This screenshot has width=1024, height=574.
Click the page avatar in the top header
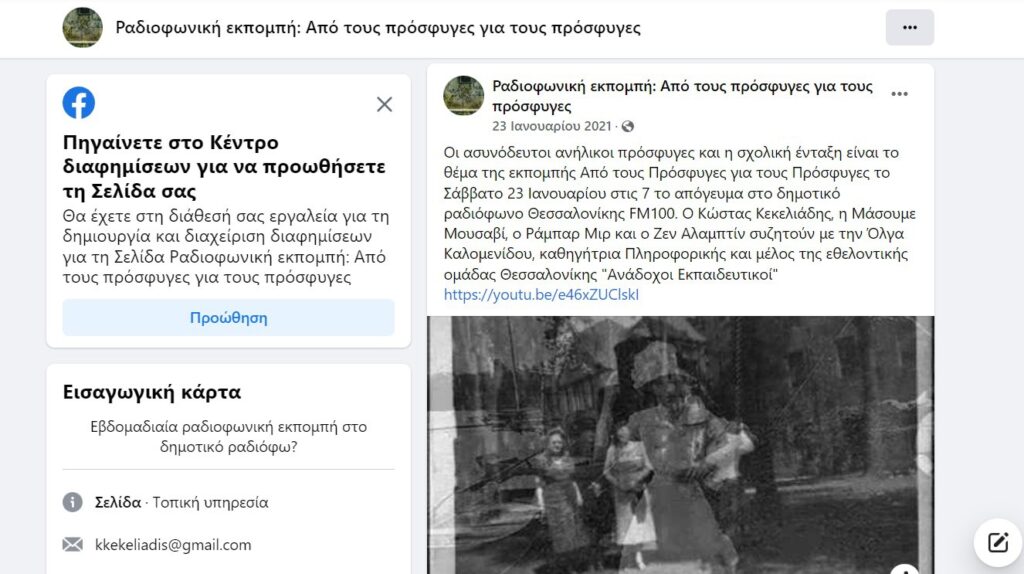point(82,27)
